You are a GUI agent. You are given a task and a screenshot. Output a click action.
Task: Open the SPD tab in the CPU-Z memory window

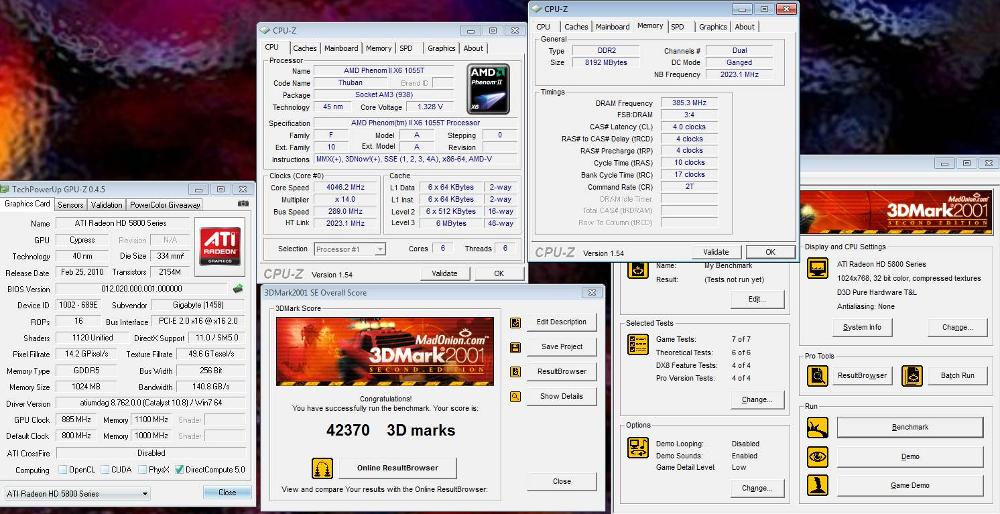point(677,27)
